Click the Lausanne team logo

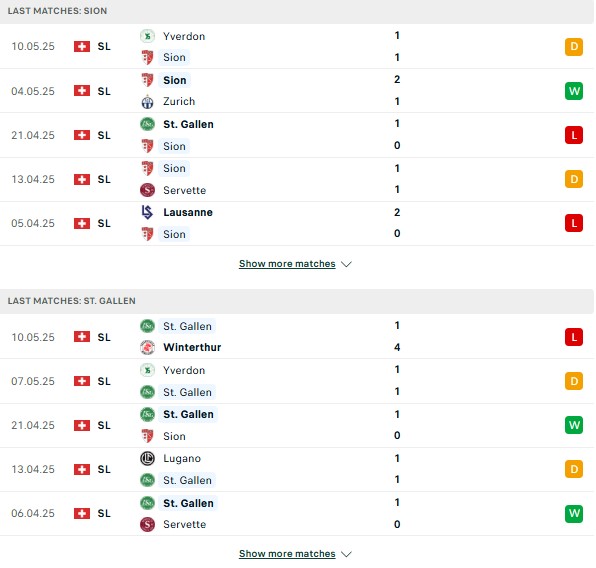[147, 212]
